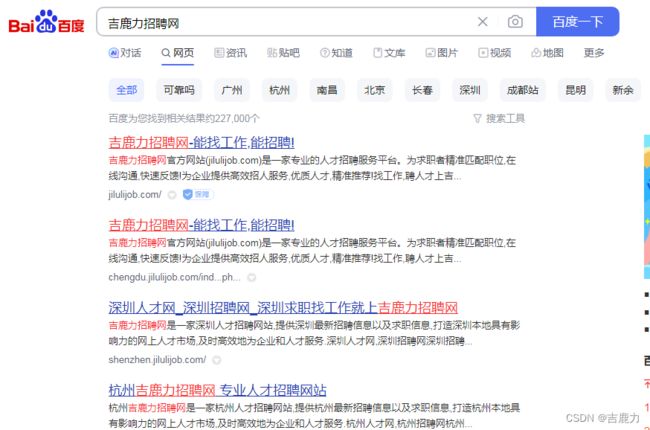Open the 文库 tab

tap(389, 53)
